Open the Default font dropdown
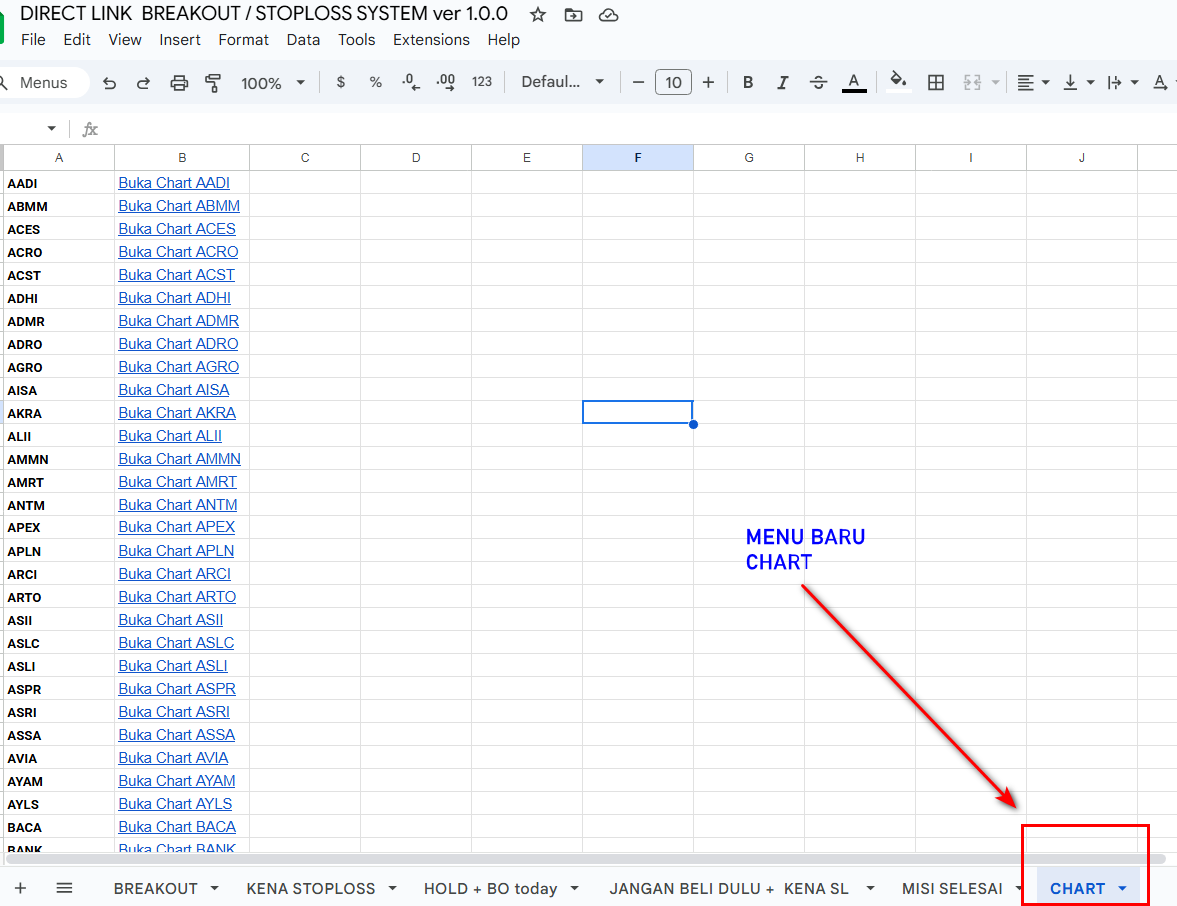Viewport: 1177px width, 906px height. tap(562, 82)
